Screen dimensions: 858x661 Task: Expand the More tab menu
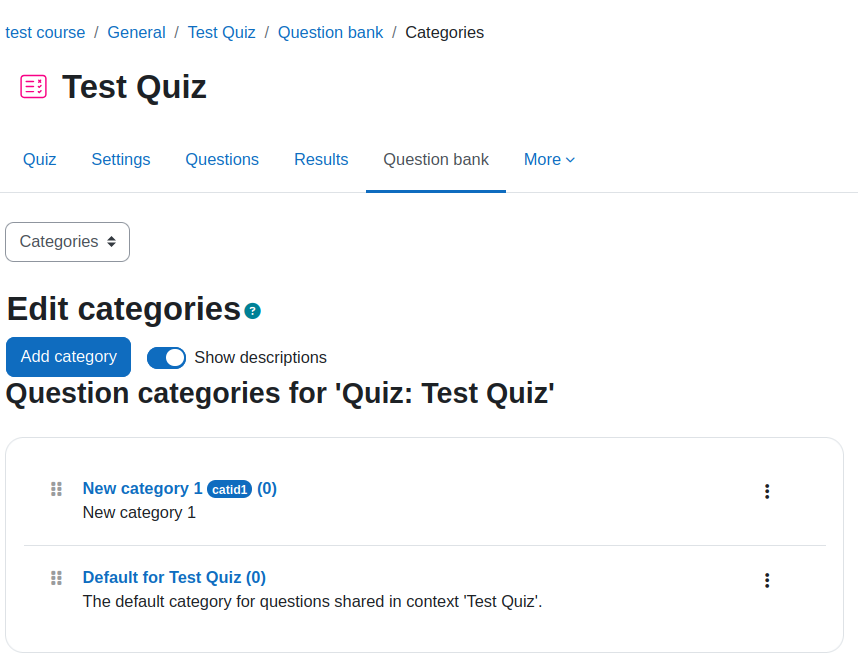549,160
